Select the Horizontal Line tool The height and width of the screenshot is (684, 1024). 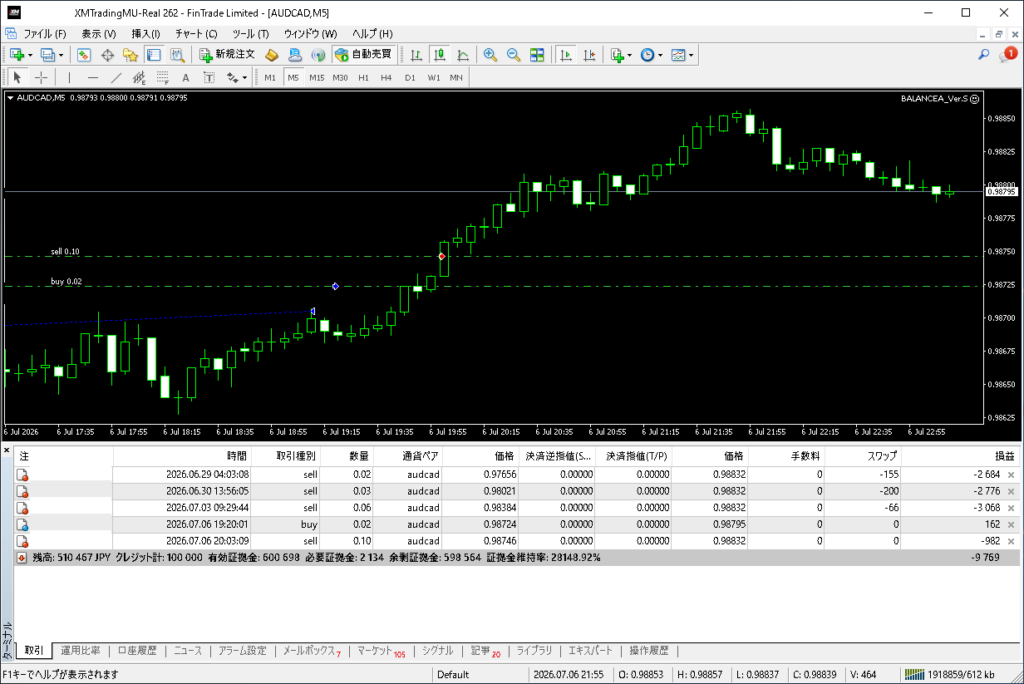click(x=93, y=78)
